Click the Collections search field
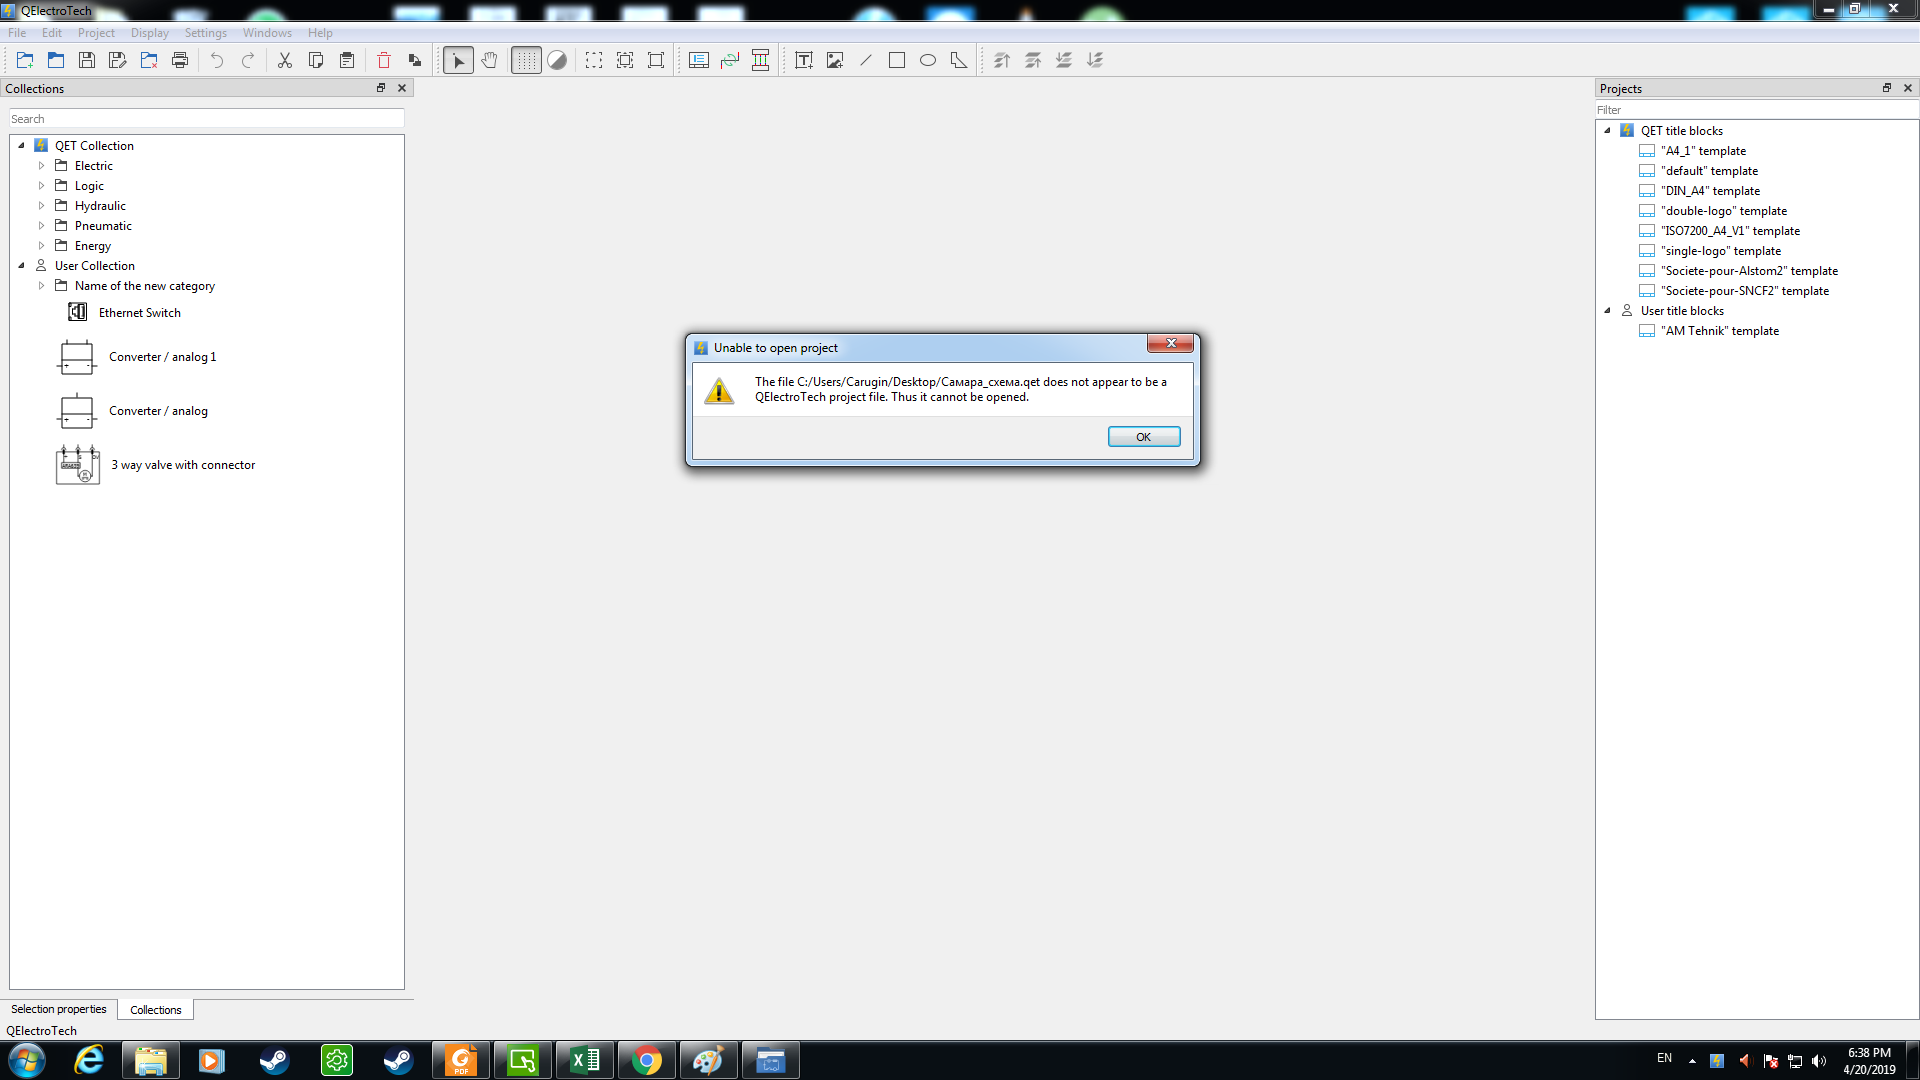This screenshot has width=1920, height=1080. pyautogui.click(x=206, y=119)
